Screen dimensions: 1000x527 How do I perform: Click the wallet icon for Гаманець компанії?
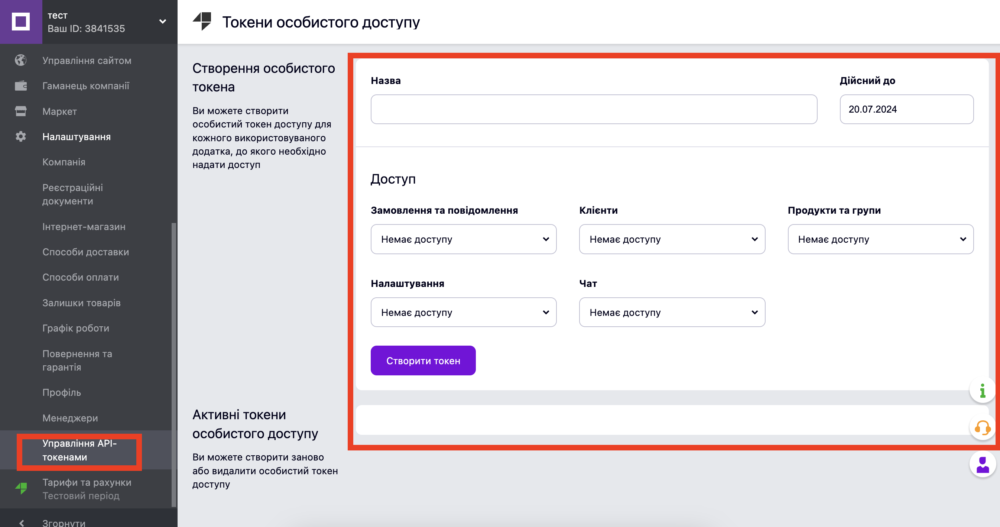[x=21, y=85]
